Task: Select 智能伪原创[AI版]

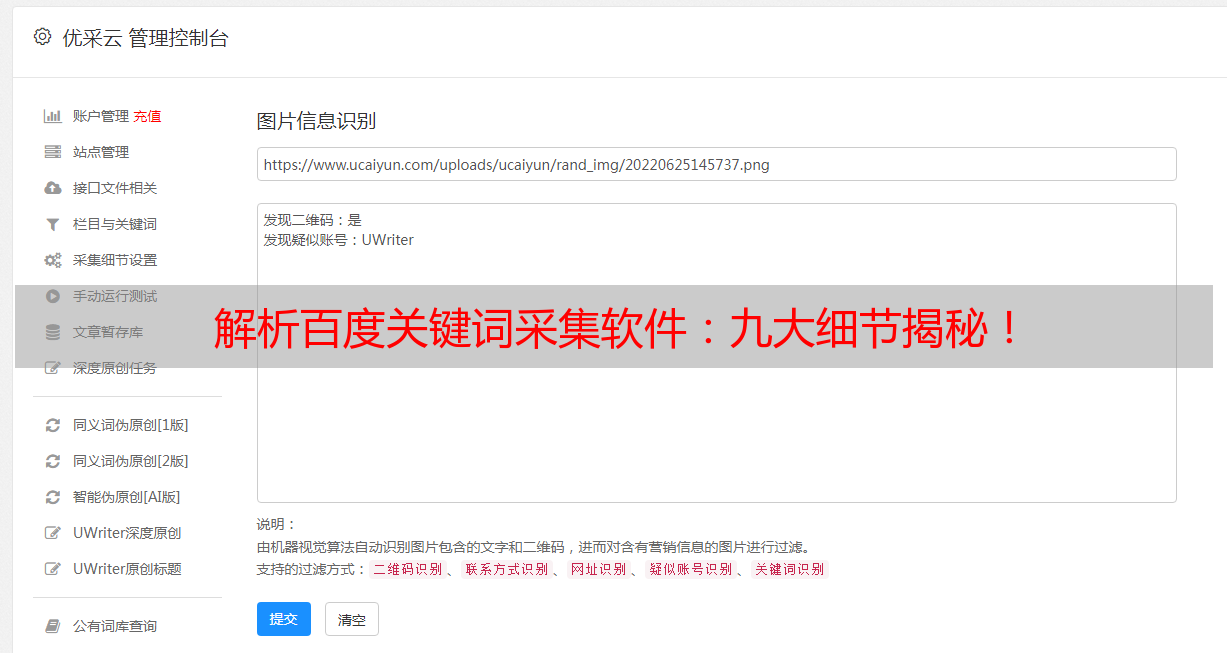Action: pos(127,497)
